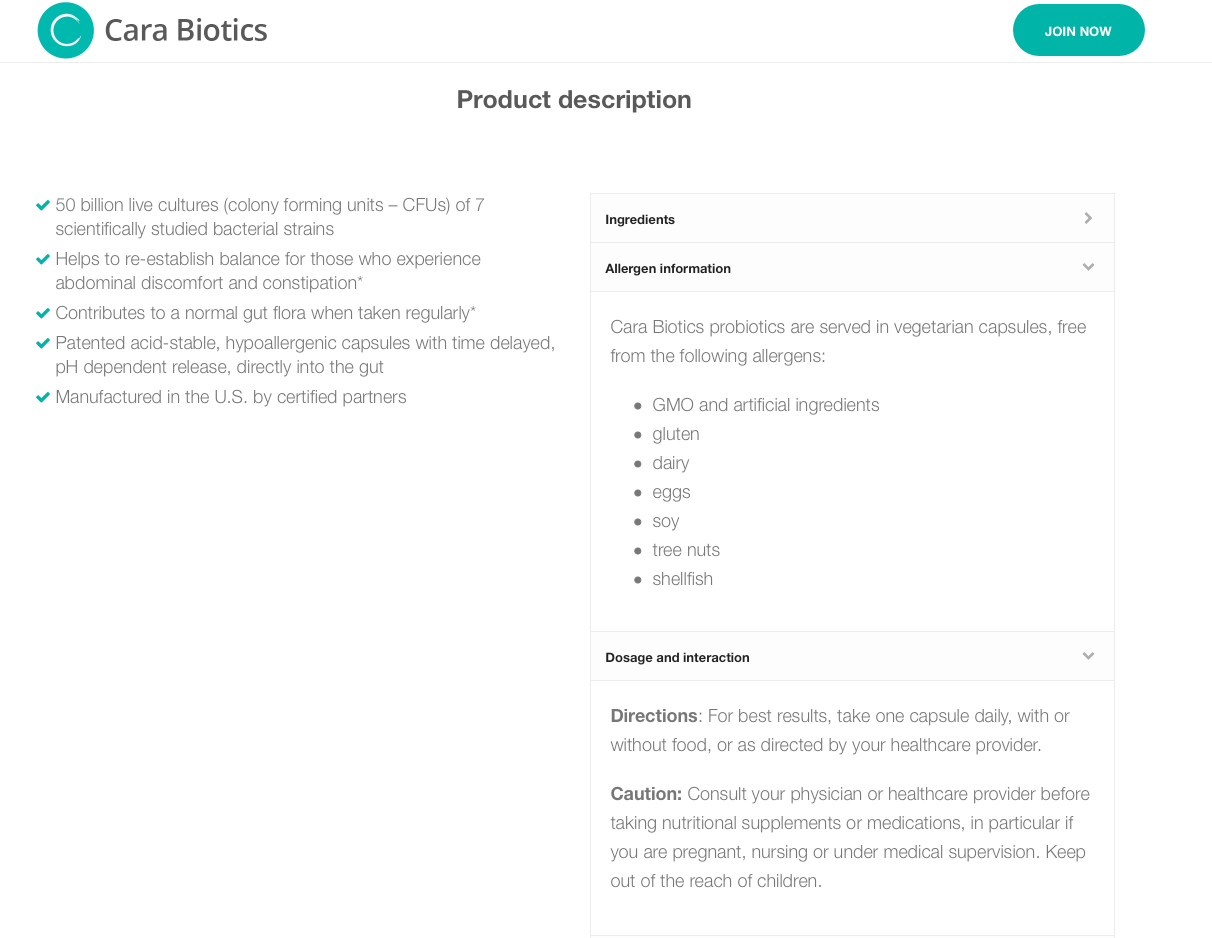
Task: Expand the Ingredients chevron arrow
Action: click(1088, 218)
